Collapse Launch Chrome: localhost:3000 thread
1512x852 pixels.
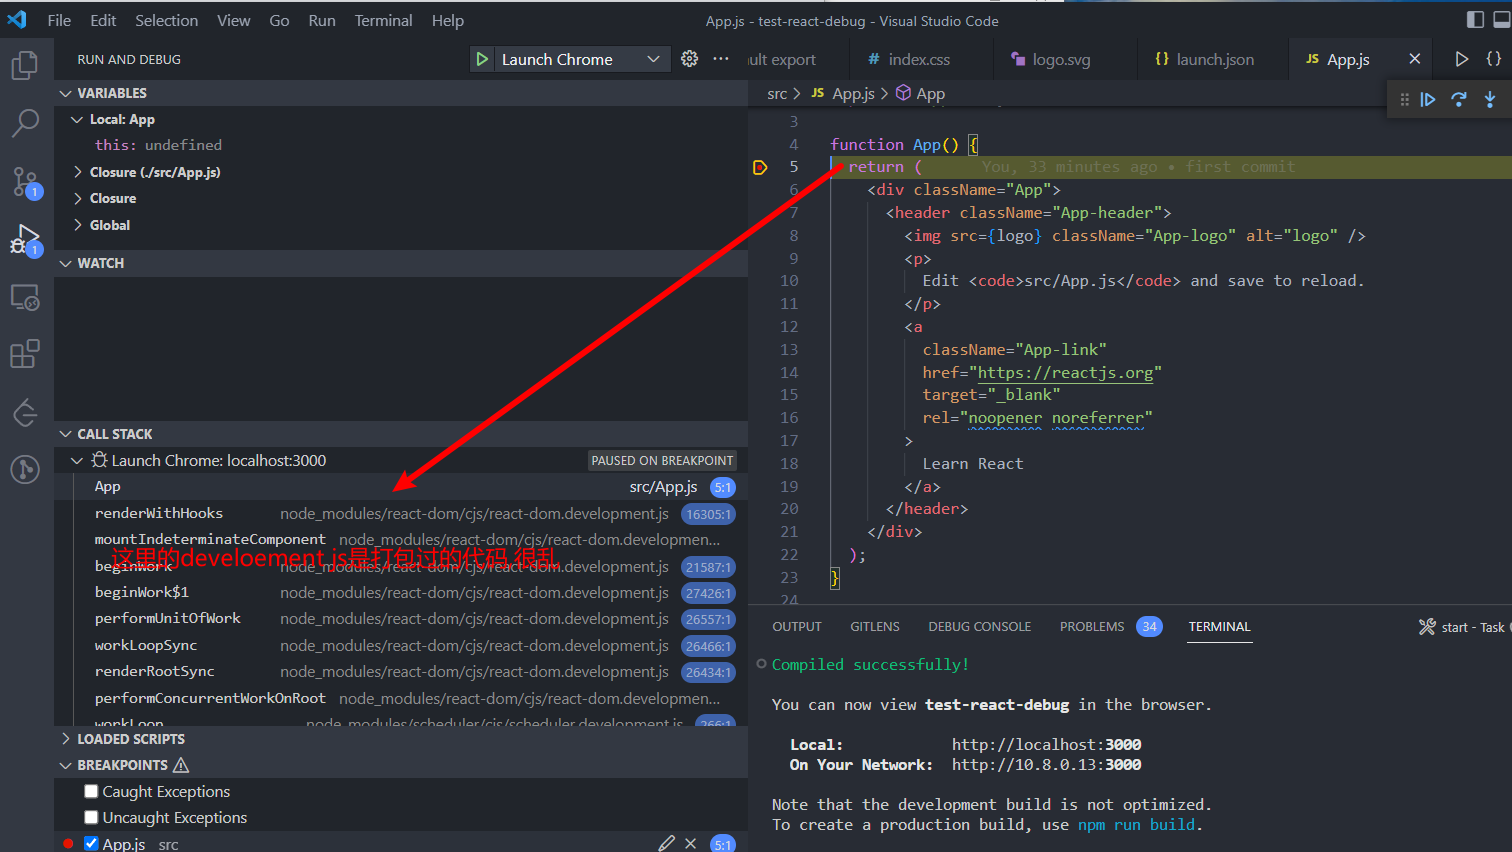coord(77,460)
